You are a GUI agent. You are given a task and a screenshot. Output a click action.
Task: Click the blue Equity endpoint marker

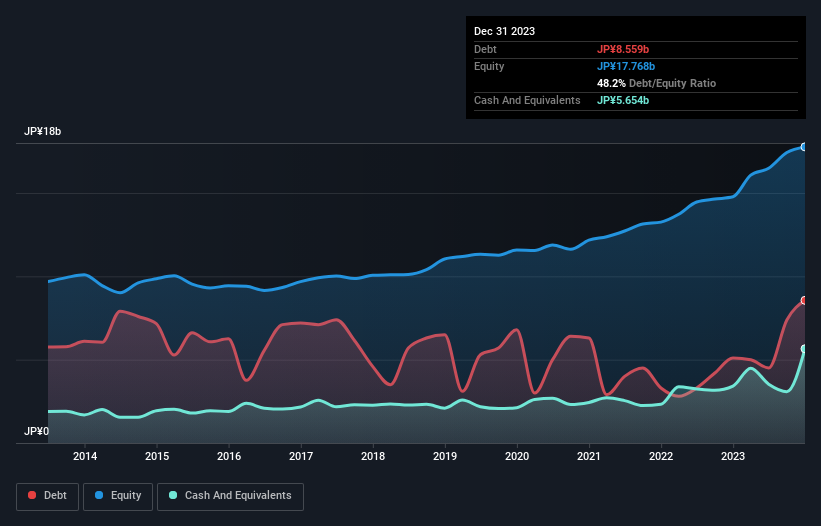click(x=804, y=147)
